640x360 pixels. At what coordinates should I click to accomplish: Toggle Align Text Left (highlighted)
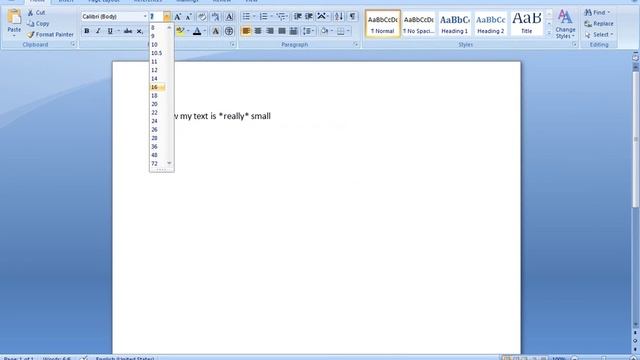tap(246, 31)
